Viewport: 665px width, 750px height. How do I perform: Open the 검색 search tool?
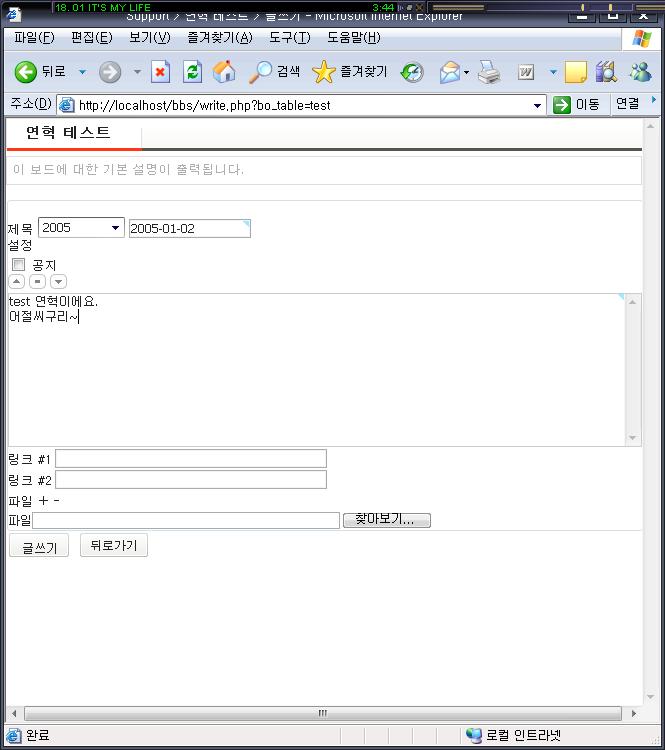tap(275, 72)
